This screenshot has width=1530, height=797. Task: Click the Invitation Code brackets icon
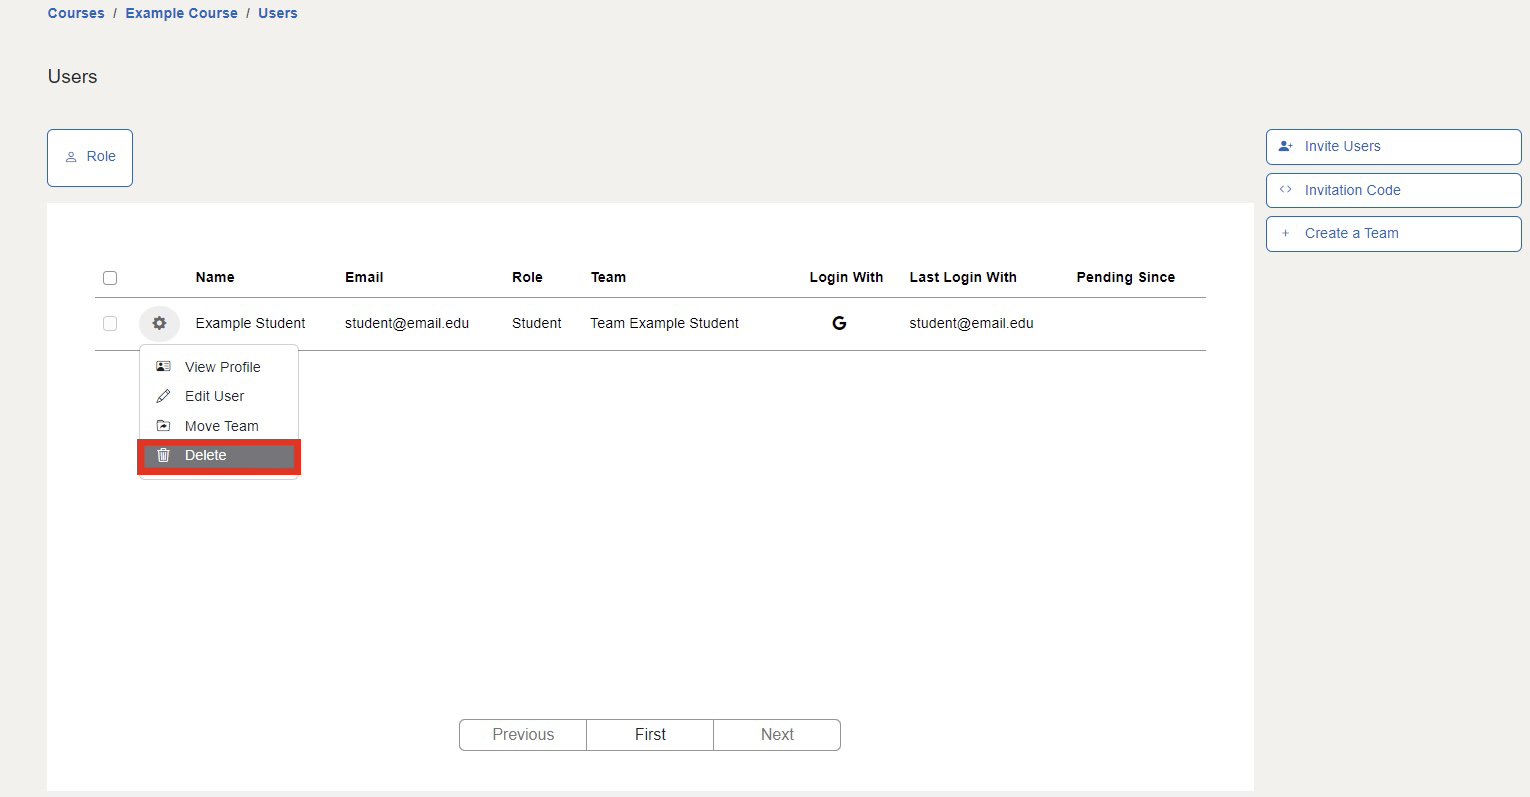[x=1286, y=190]
